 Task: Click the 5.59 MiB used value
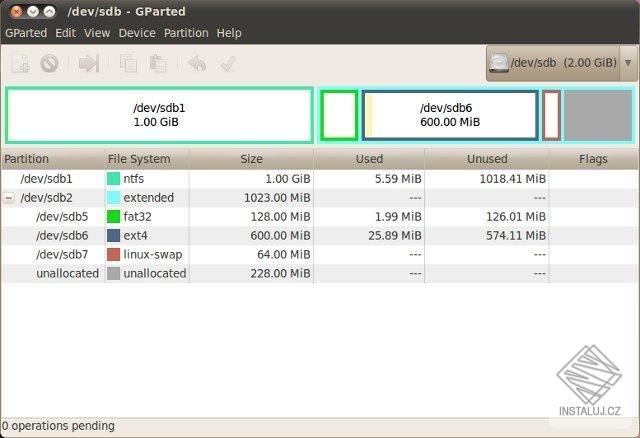[x=398, y=179]
